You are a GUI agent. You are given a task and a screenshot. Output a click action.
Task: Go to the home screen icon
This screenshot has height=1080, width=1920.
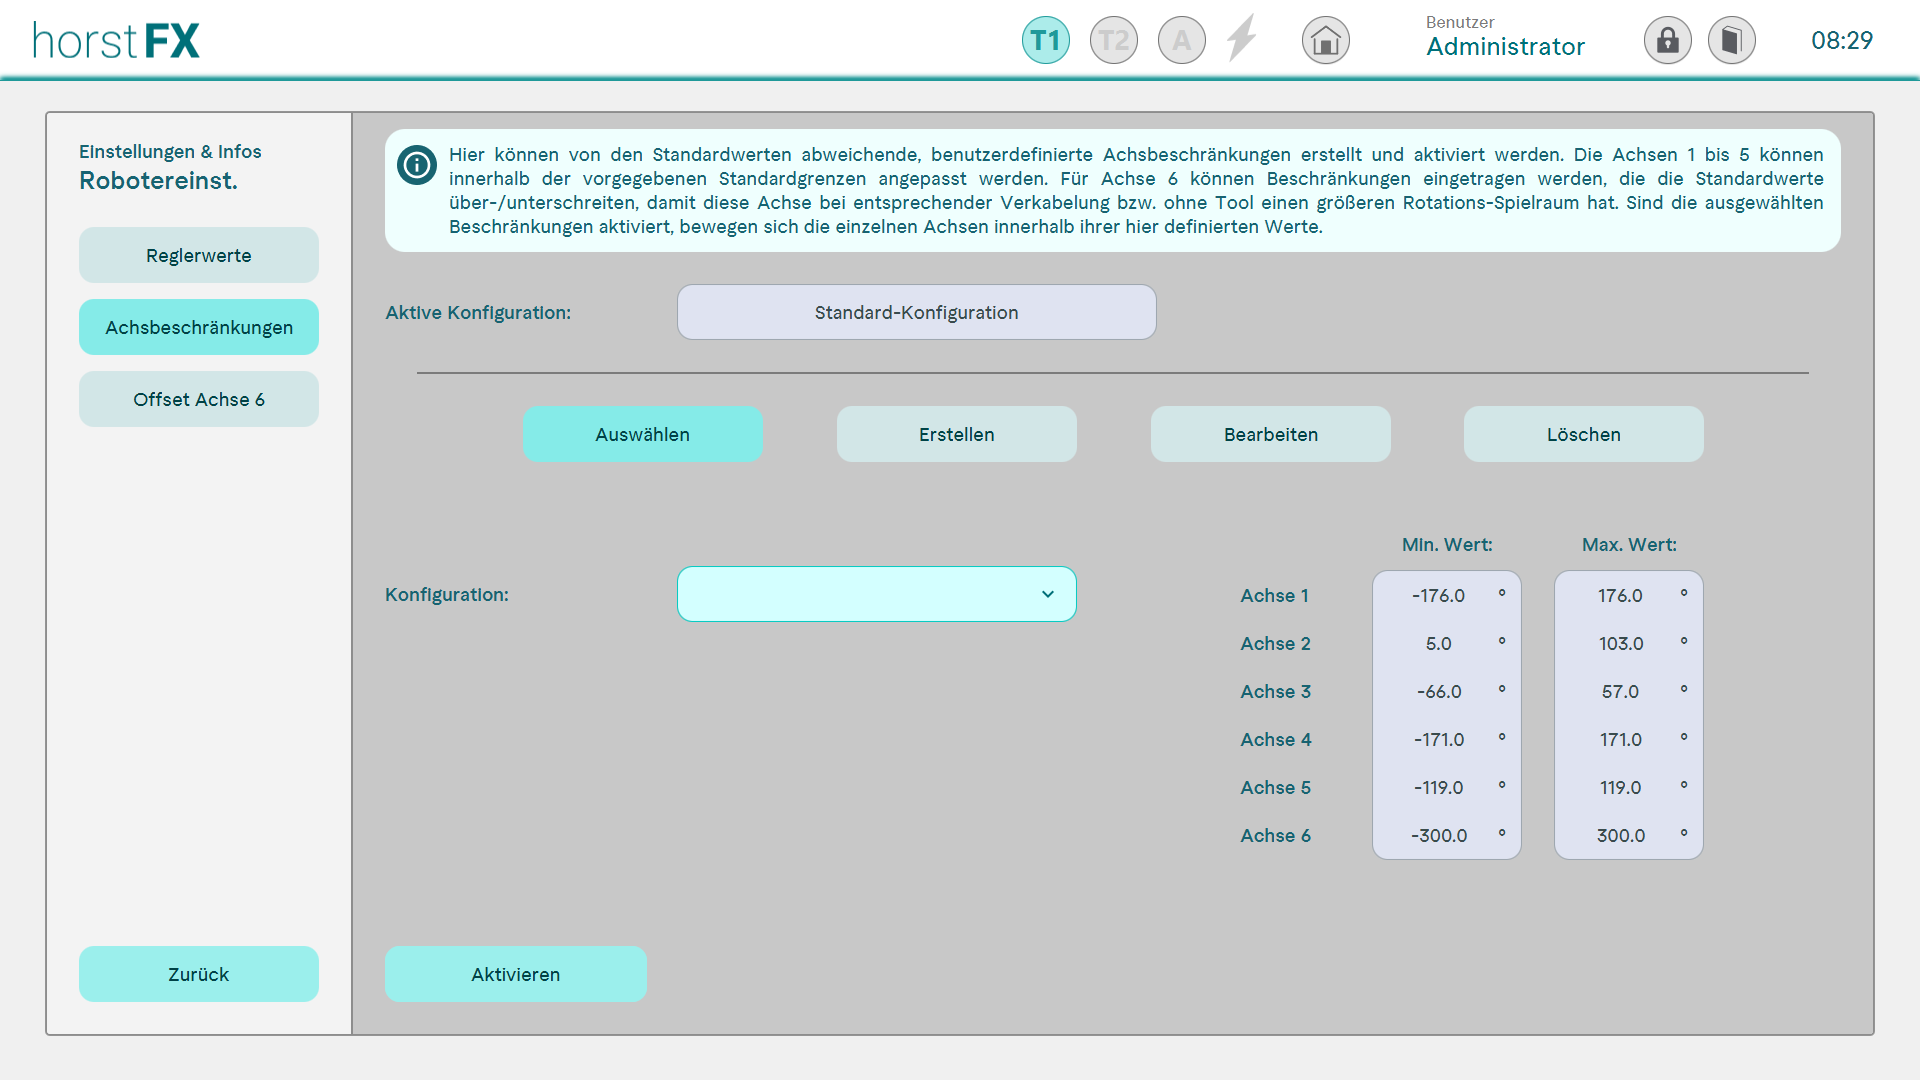(x=1325, y=41)
